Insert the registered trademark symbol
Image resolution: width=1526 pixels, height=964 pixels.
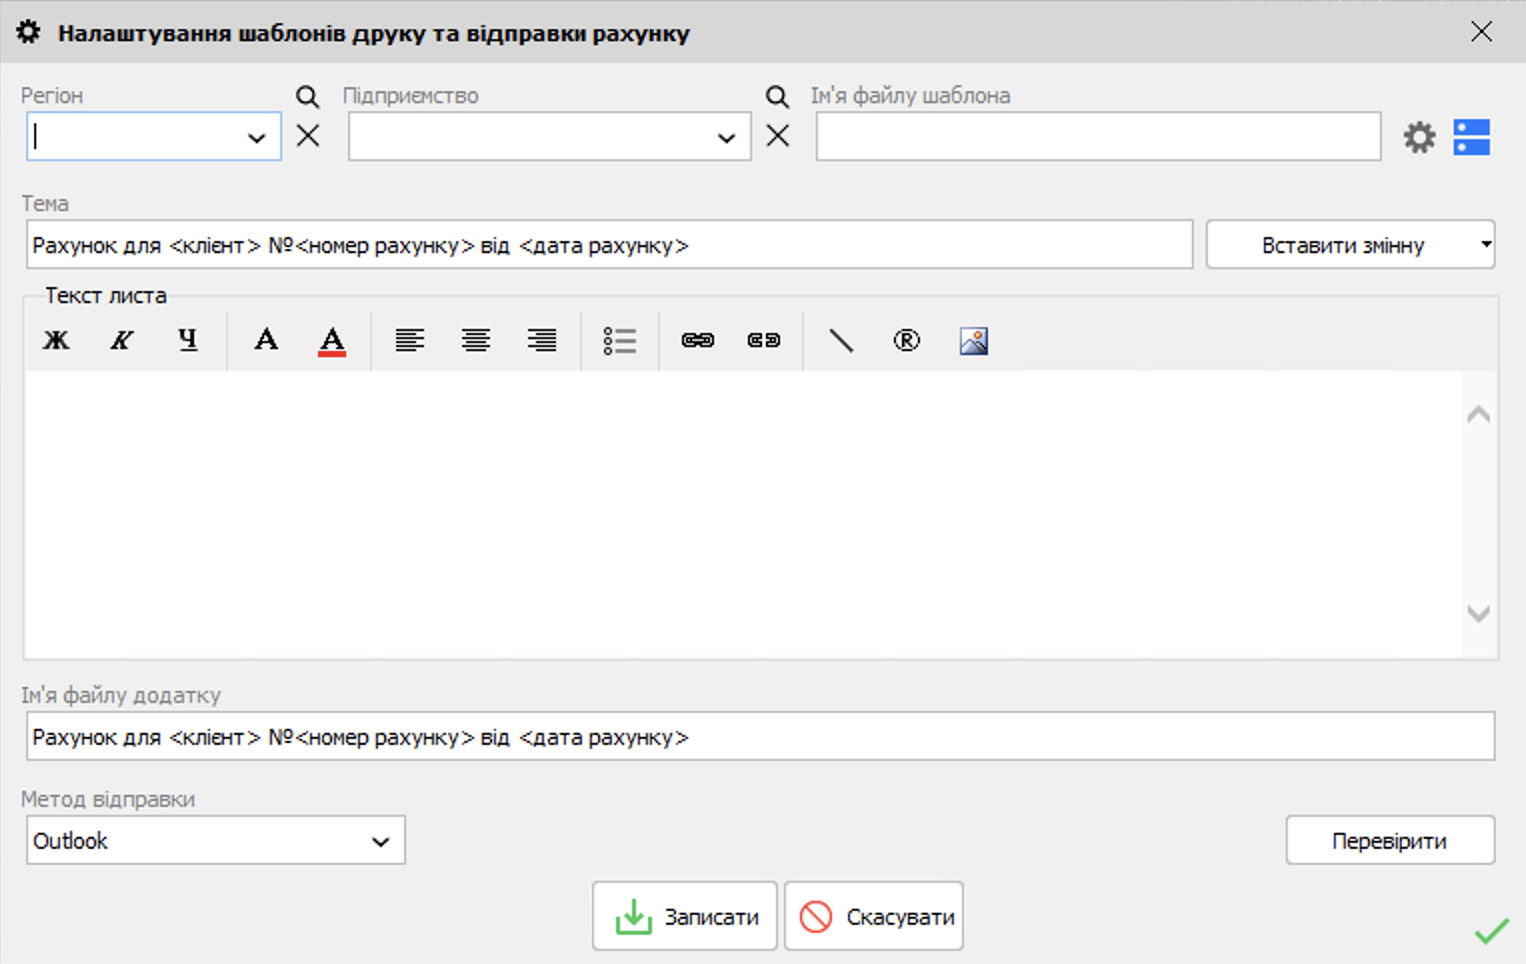pos(907,340)
